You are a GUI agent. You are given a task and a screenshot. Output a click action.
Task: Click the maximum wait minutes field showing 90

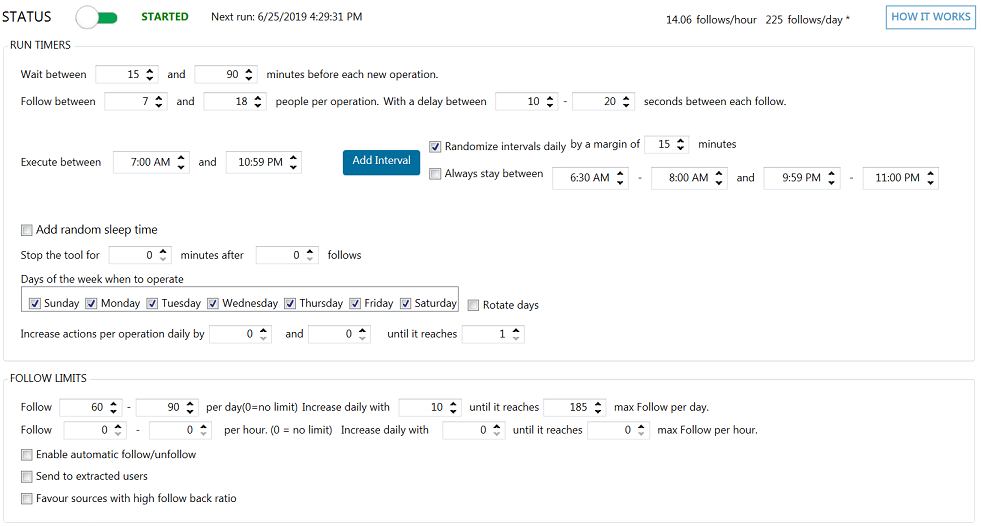219,74
